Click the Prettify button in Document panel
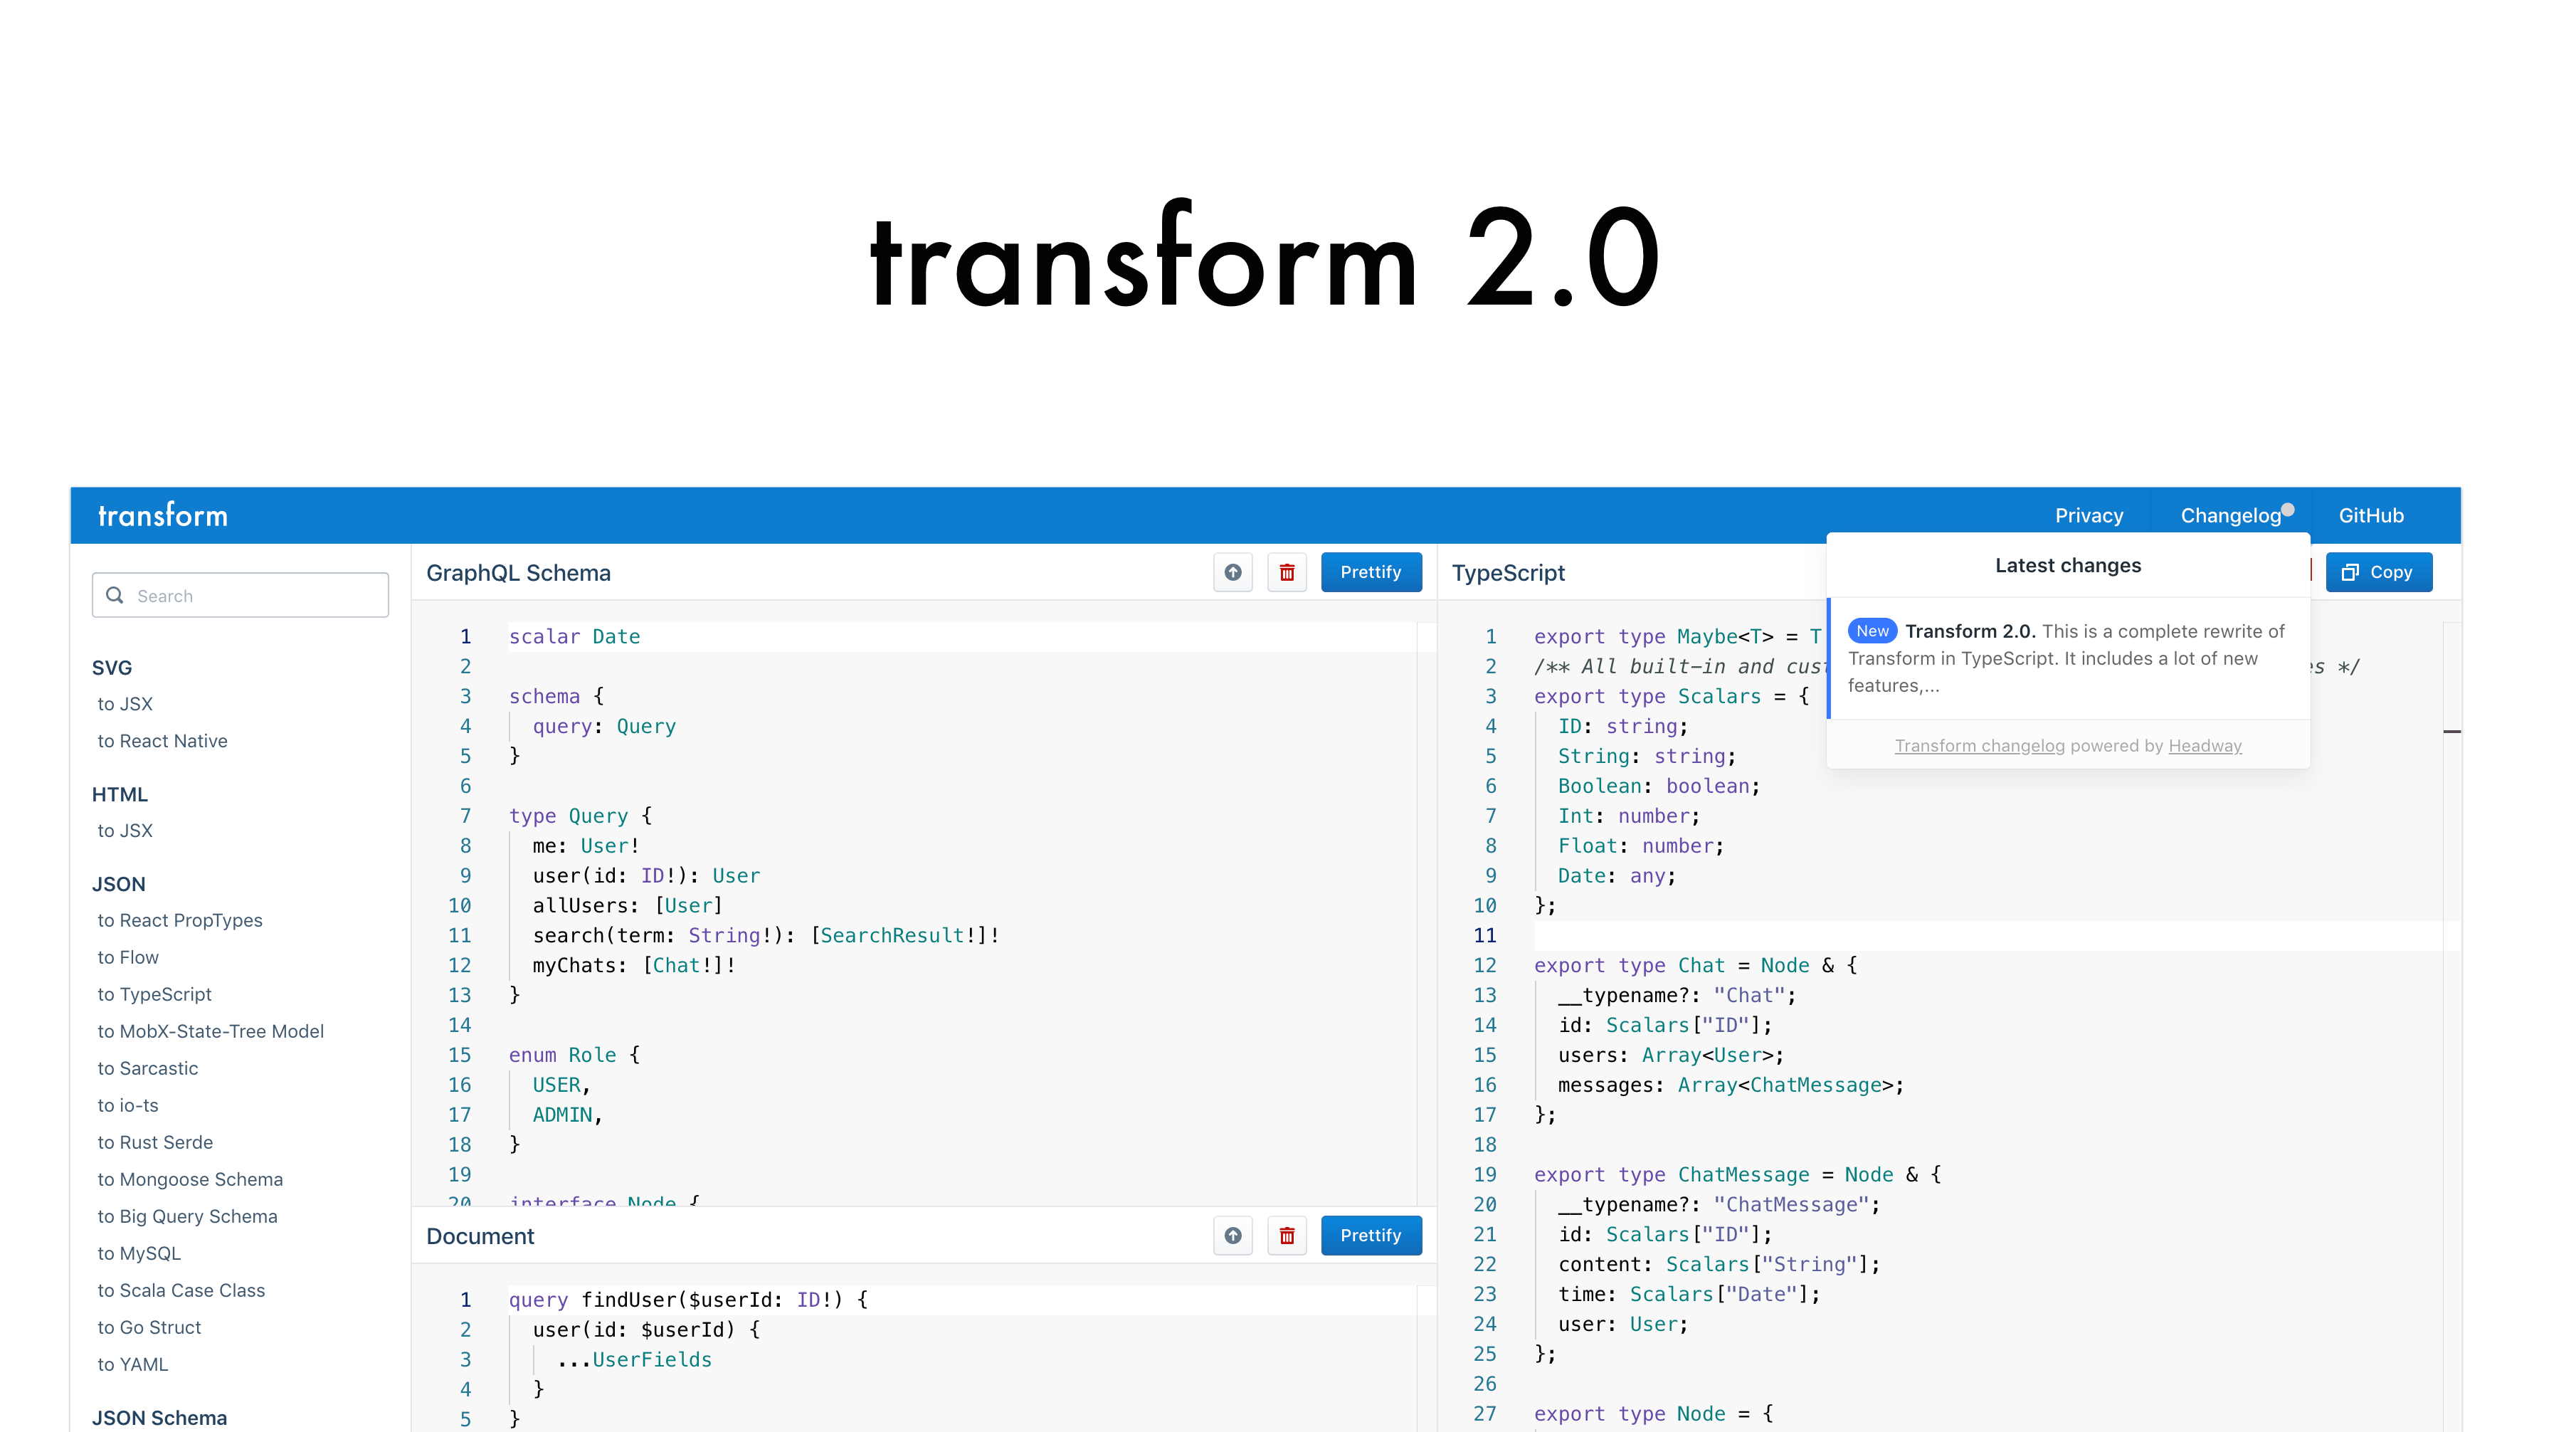 pyautogui.click(x=1372, y=1234)
